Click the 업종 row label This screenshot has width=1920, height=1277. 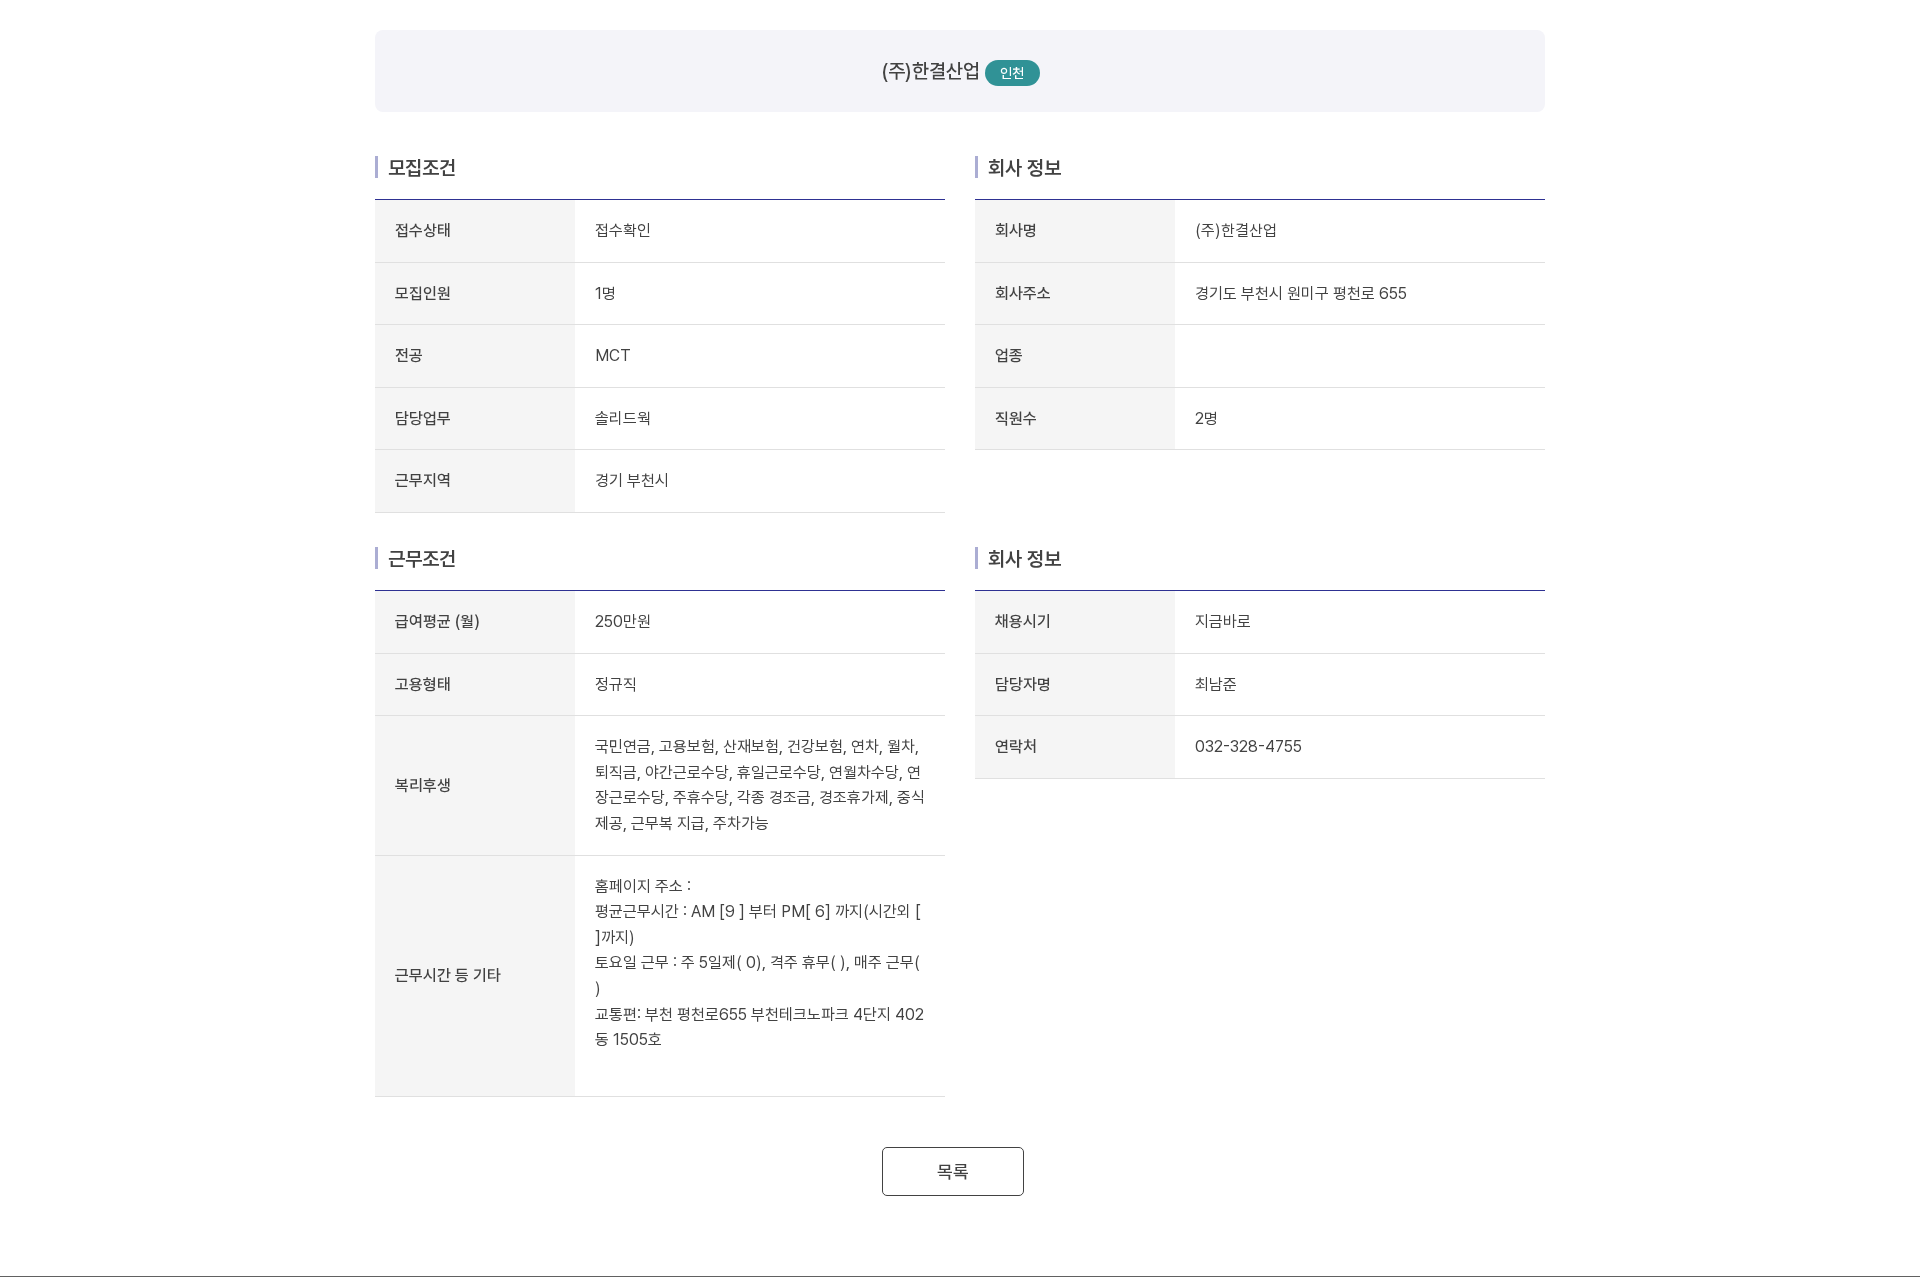pyautogui.click(x=1009, y=355)
